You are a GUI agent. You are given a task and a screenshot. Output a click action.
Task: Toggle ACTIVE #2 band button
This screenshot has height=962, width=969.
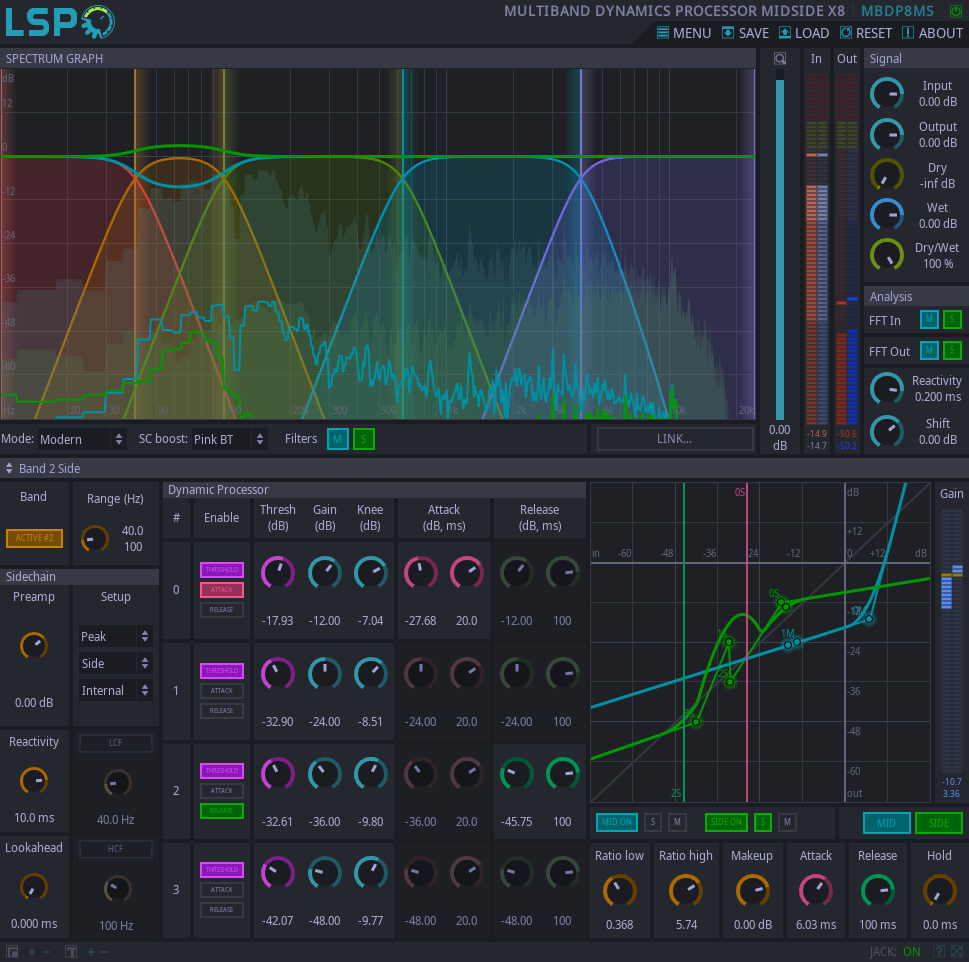click(x=35, y=538)
